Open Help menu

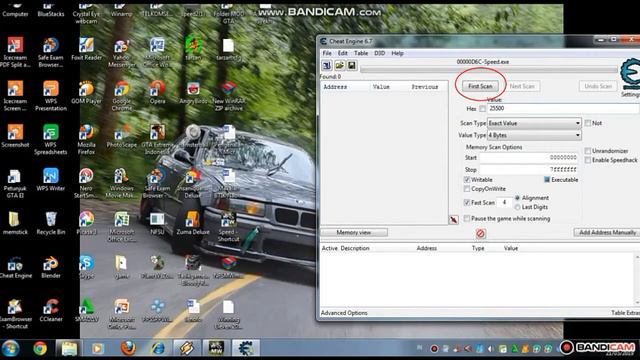[397, 53]
